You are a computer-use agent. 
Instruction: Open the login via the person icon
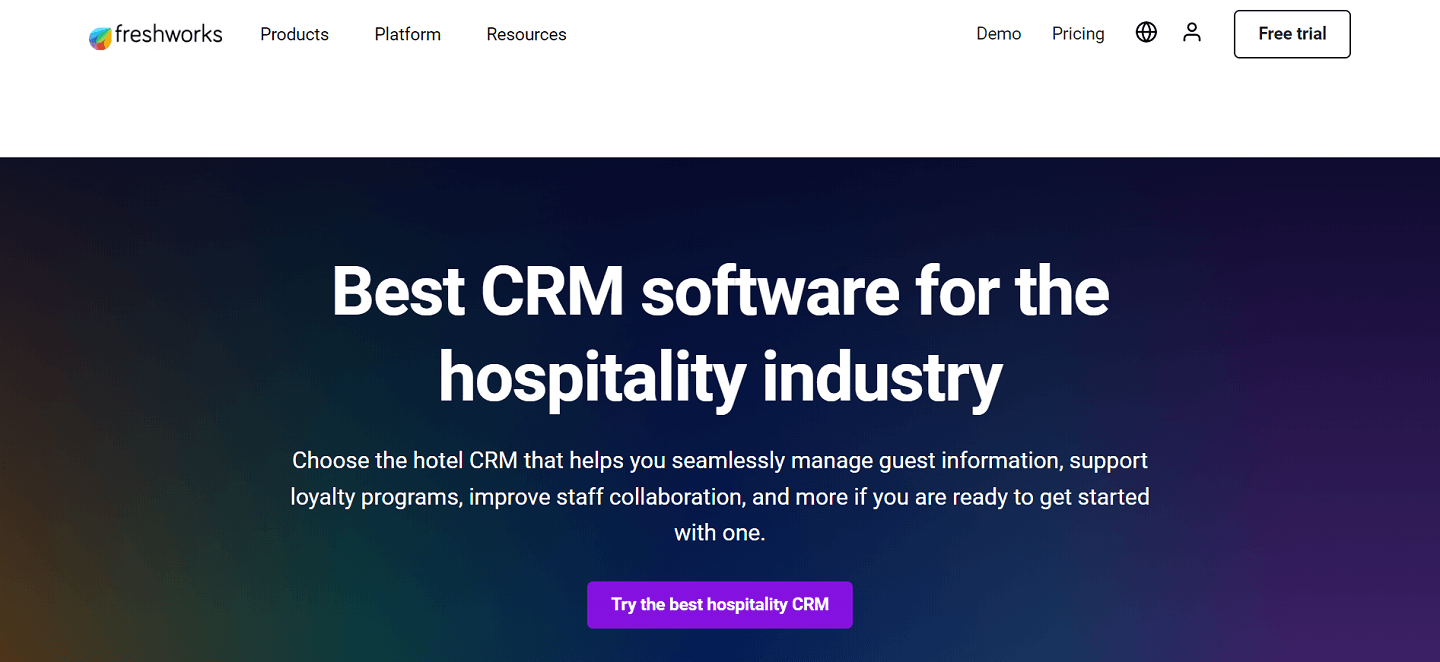click(x=1192, y=32)
